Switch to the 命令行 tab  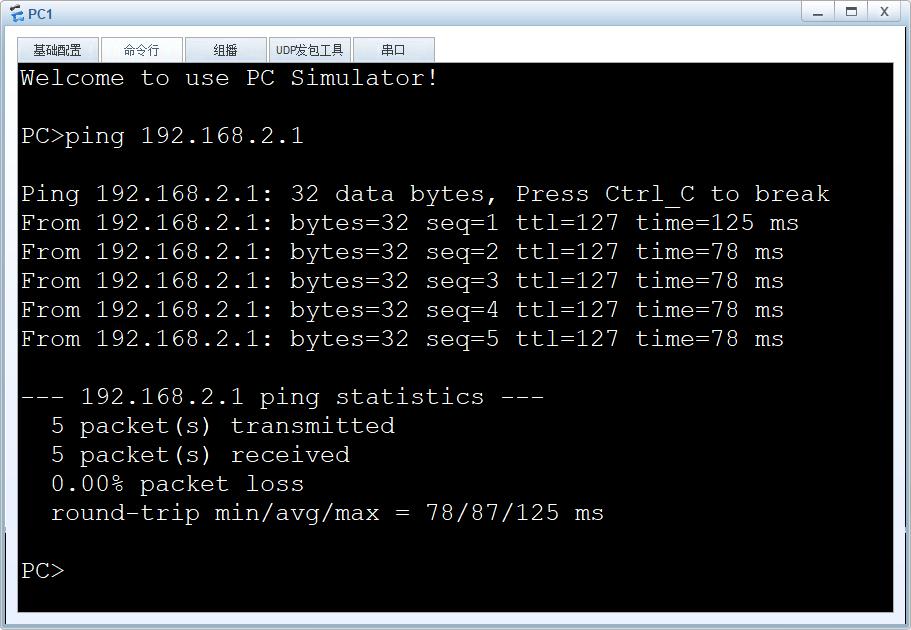click(141, 50)
